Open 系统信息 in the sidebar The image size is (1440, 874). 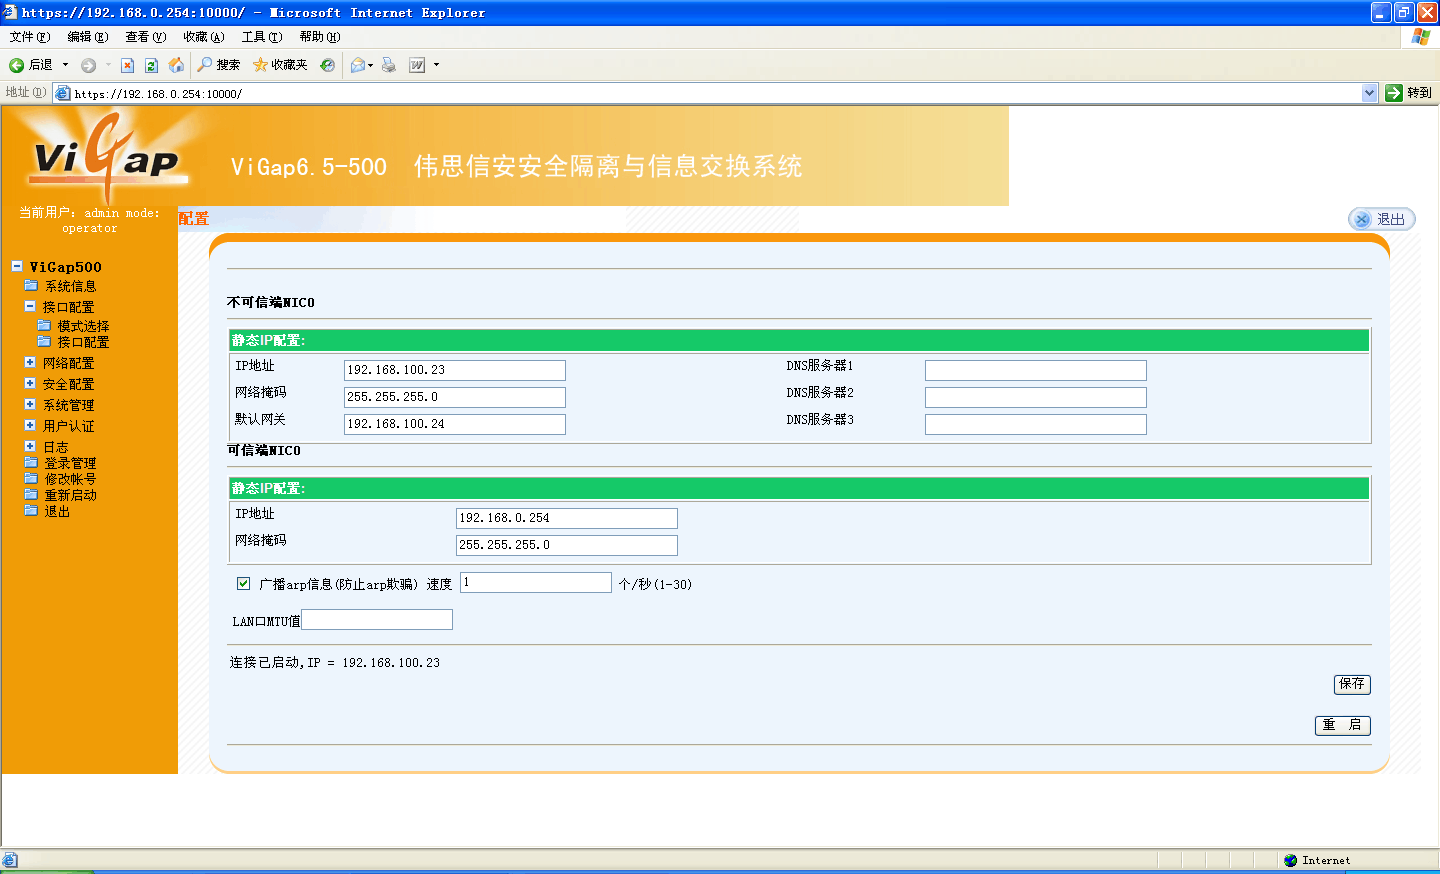[x=70, y=286]
